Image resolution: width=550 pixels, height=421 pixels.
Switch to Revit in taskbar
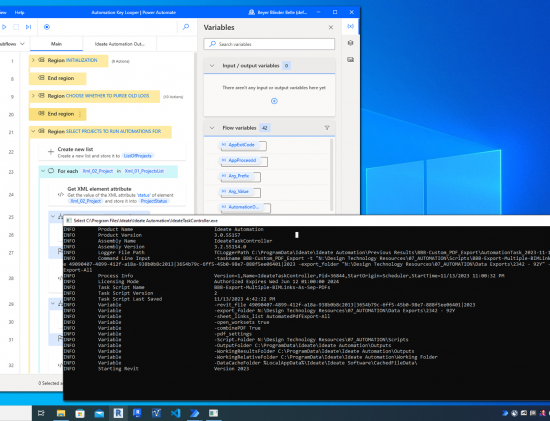point(118,413)
